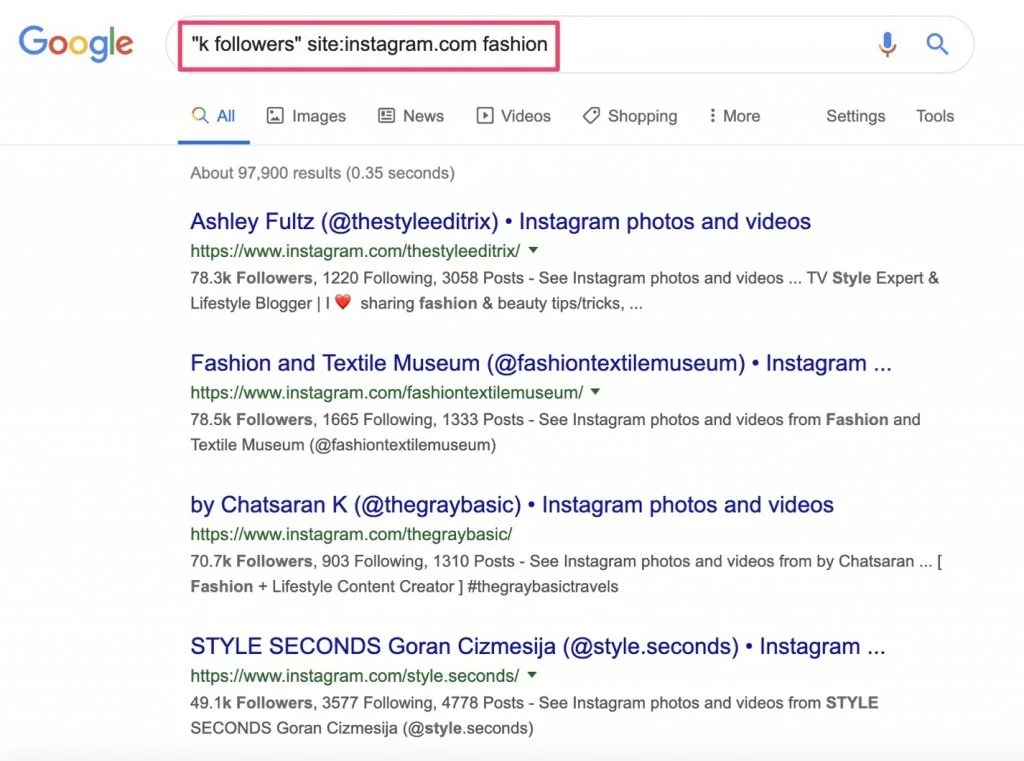Screen dimensions: 1024x761
Task: Click the About 97,900 results text
Action: coord(323,173)
